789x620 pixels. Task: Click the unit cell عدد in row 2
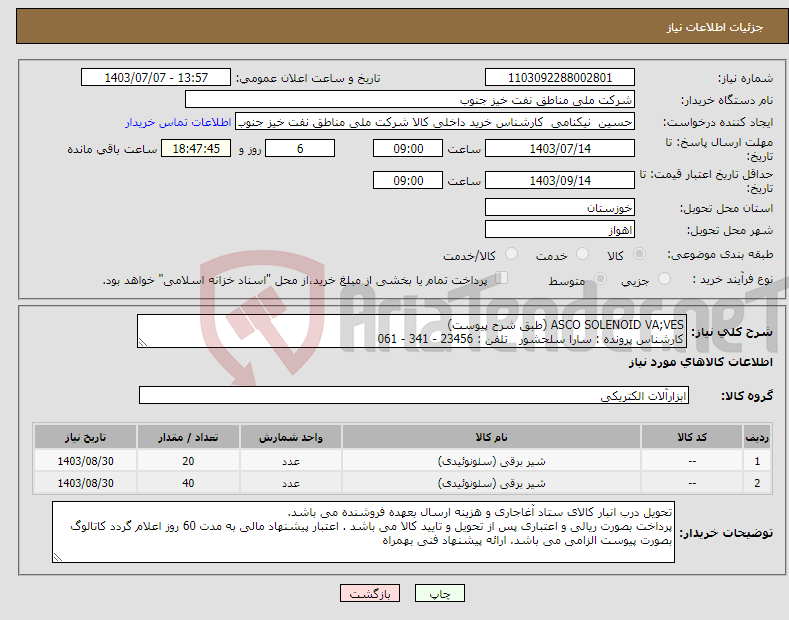pyautogui.click(x=291, y=483)
